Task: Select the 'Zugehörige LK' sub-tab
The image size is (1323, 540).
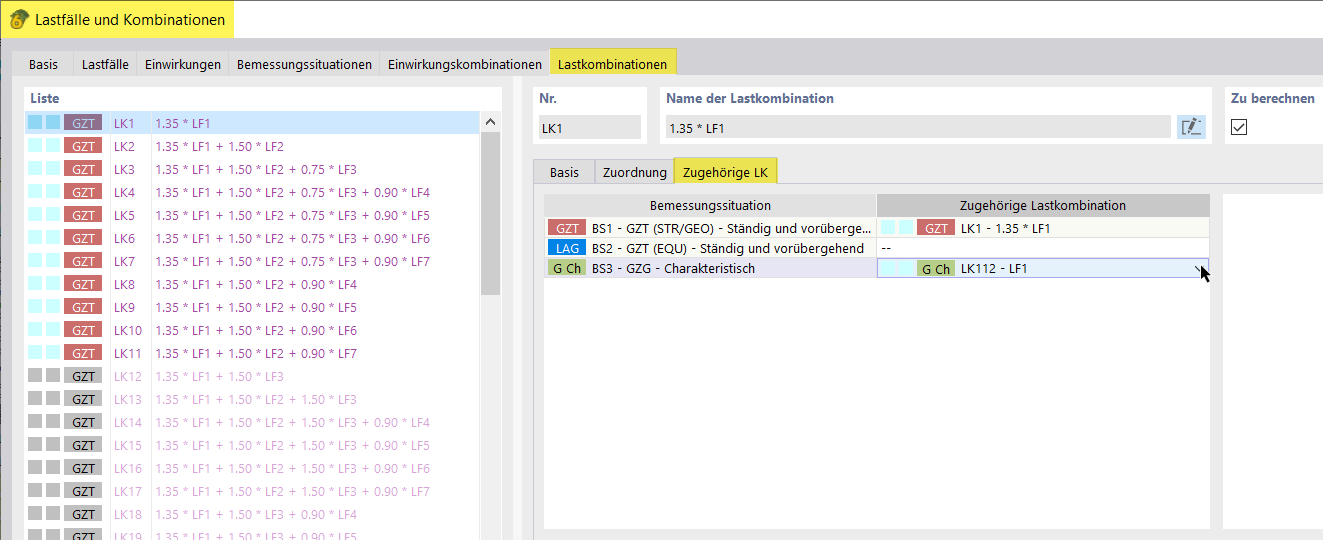Action: point(726,171)
